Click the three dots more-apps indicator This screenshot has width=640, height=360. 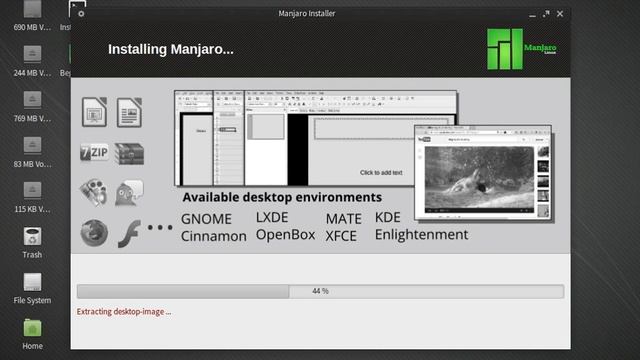pyautogui.click(x=160, y=227)
